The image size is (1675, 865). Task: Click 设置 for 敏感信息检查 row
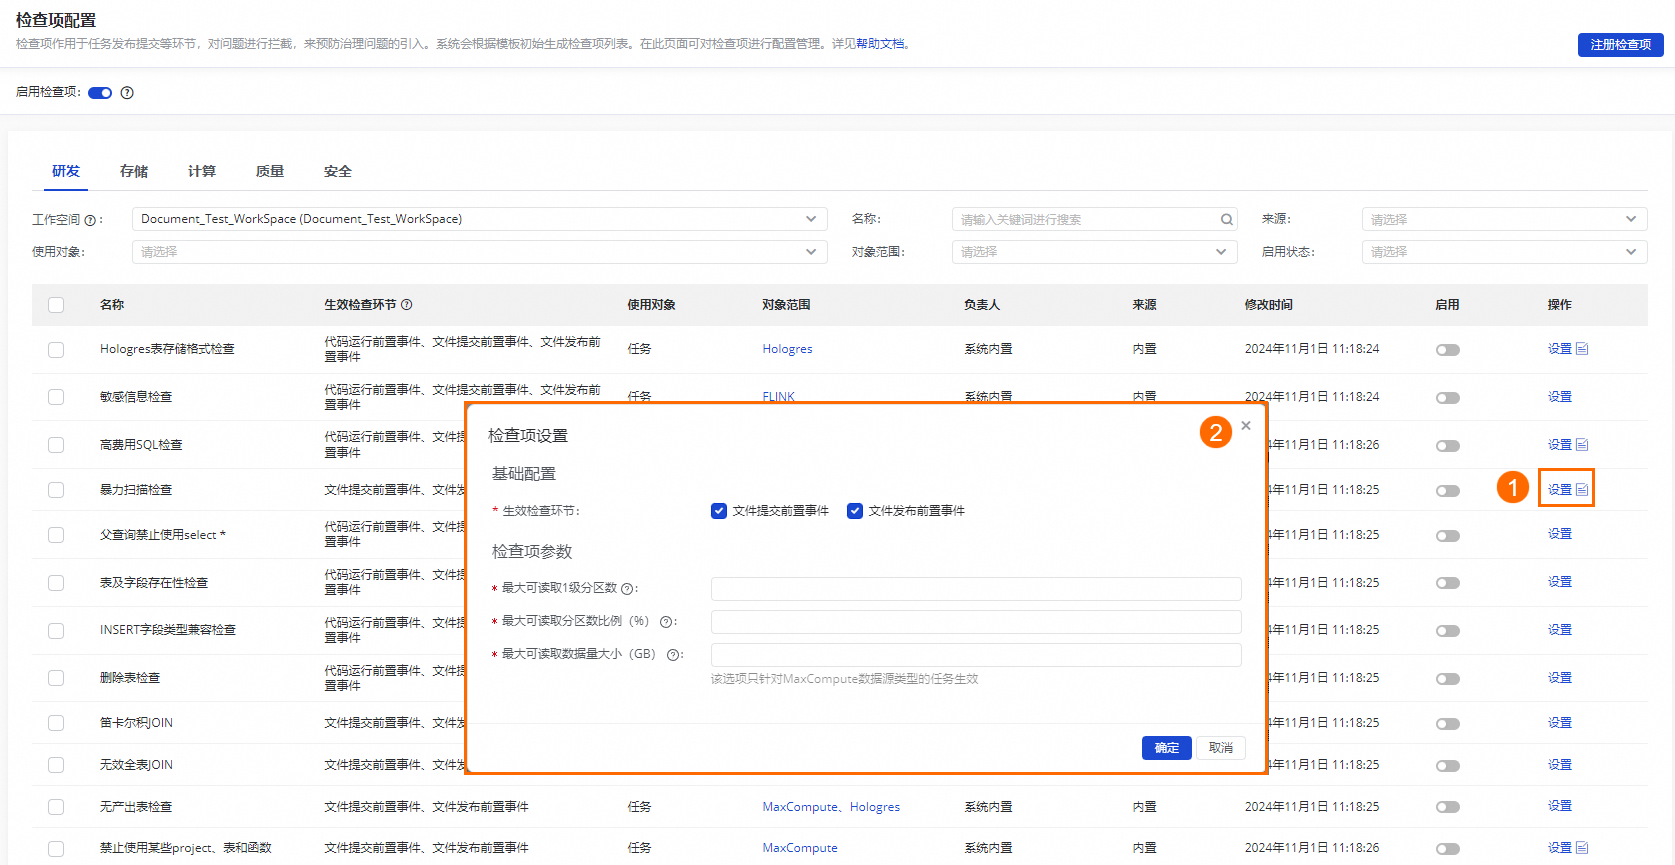1560,397
